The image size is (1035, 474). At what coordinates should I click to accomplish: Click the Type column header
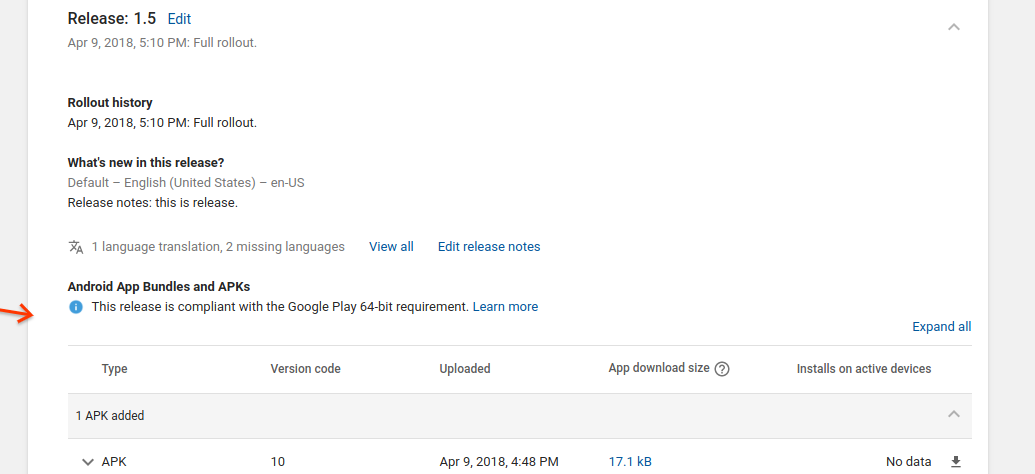(115, 369)
